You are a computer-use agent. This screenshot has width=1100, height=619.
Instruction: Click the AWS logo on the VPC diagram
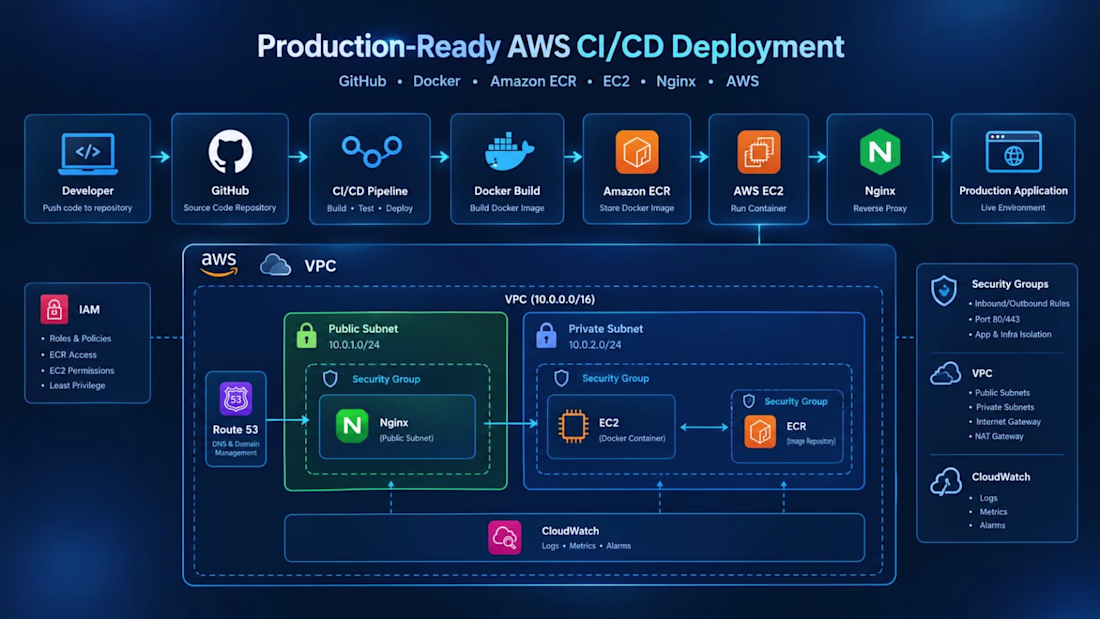pos(219,265)
